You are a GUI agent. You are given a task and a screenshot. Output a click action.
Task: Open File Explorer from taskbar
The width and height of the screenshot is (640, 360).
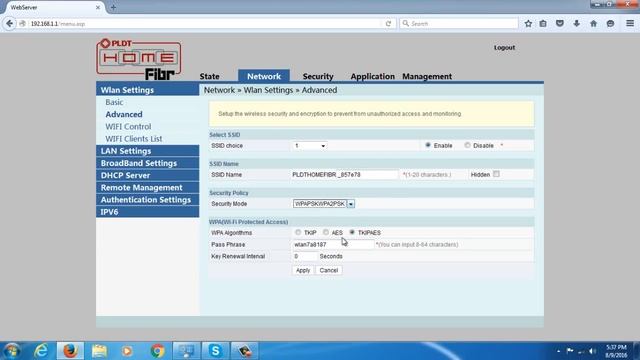click(x=99, y=351)
